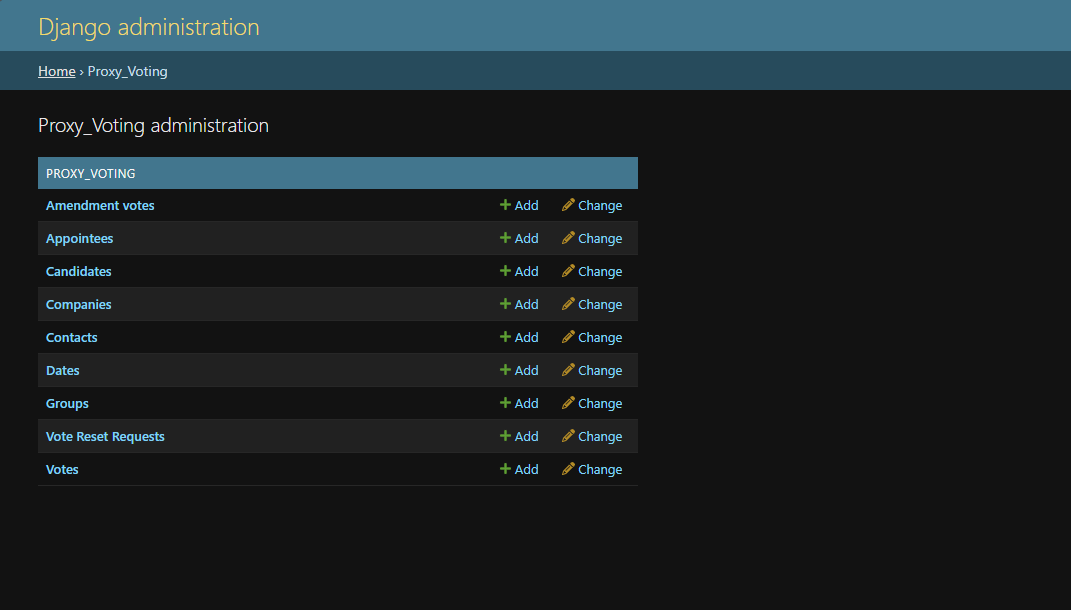Image resolution: width=1071 pixels, height=610 pixels.
Task: Click the Proxy_Voting administration heading
Action: click(x=154, y=125)
